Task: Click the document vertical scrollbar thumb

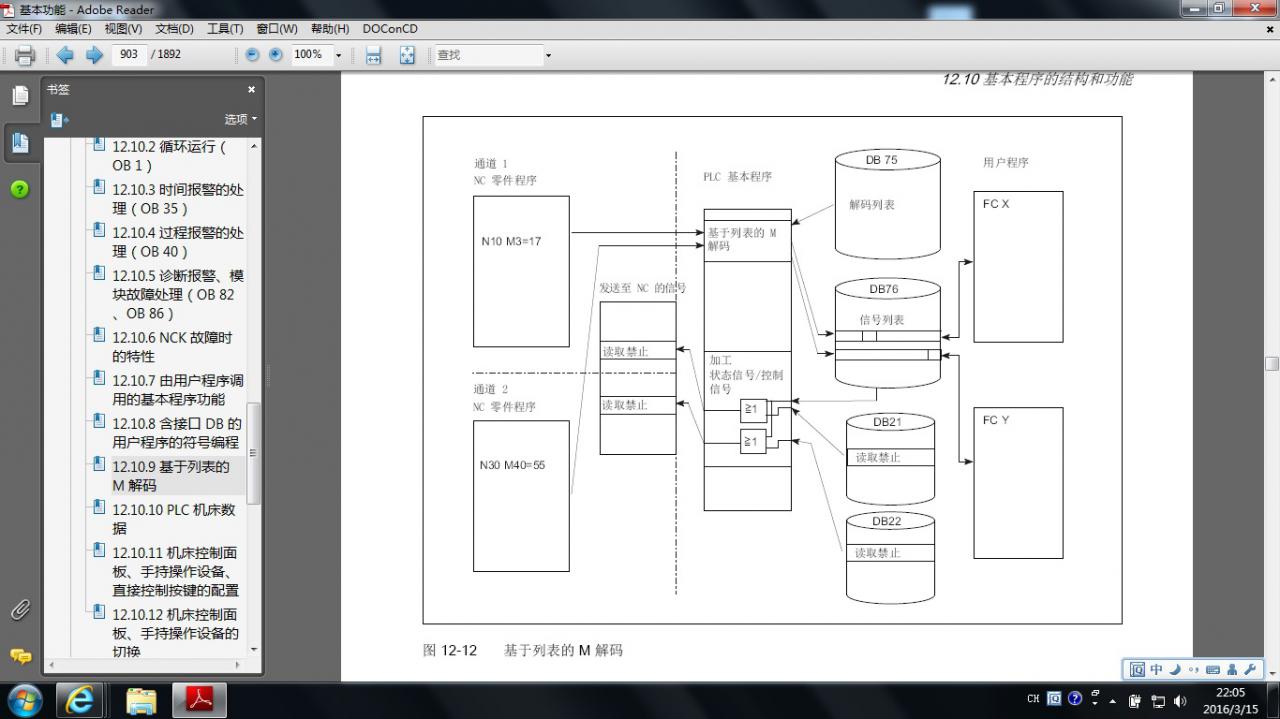Action: click(1271, 364)
